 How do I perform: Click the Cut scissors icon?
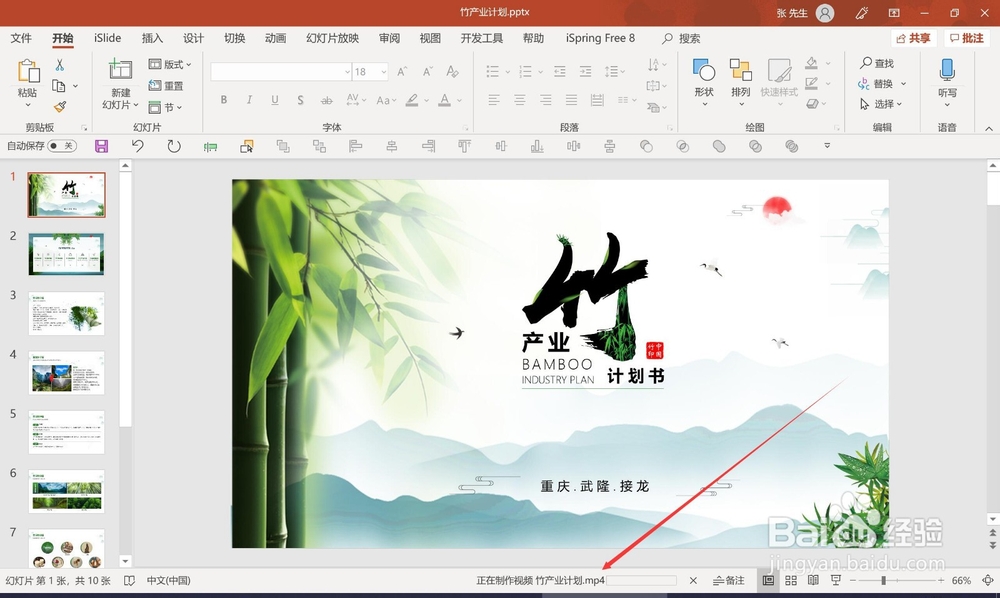[59, 65]
